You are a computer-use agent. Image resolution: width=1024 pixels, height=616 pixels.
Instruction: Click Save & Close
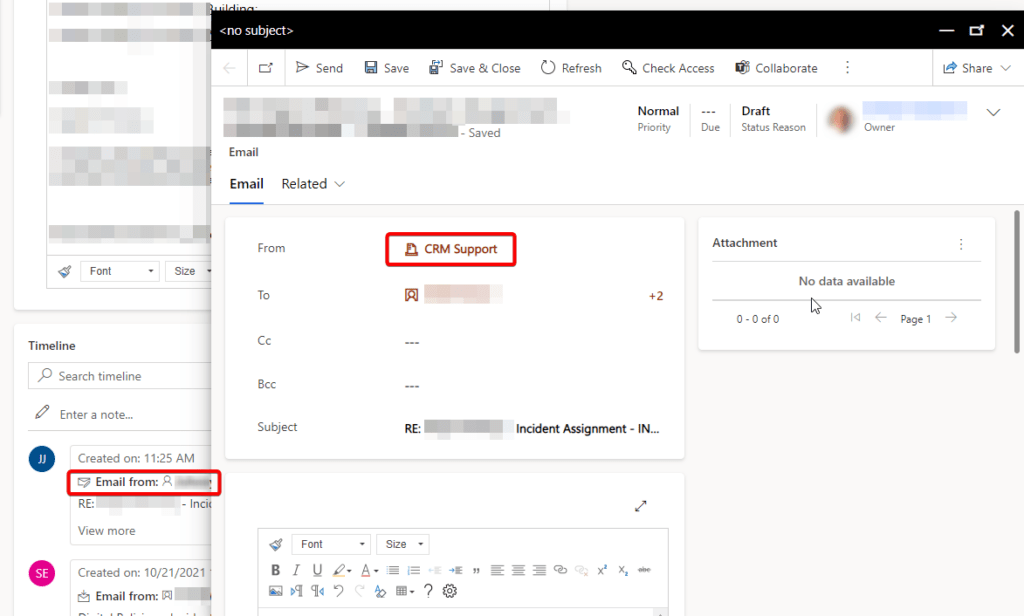(x=475, y=67)
